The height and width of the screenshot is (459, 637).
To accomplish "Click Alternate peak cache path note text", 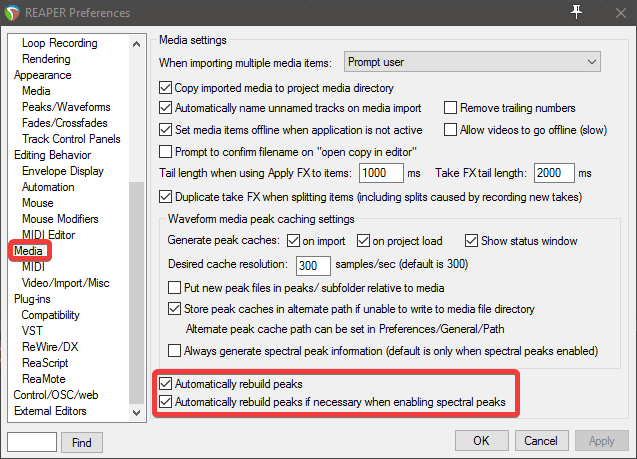I will (x=345, y=329).
